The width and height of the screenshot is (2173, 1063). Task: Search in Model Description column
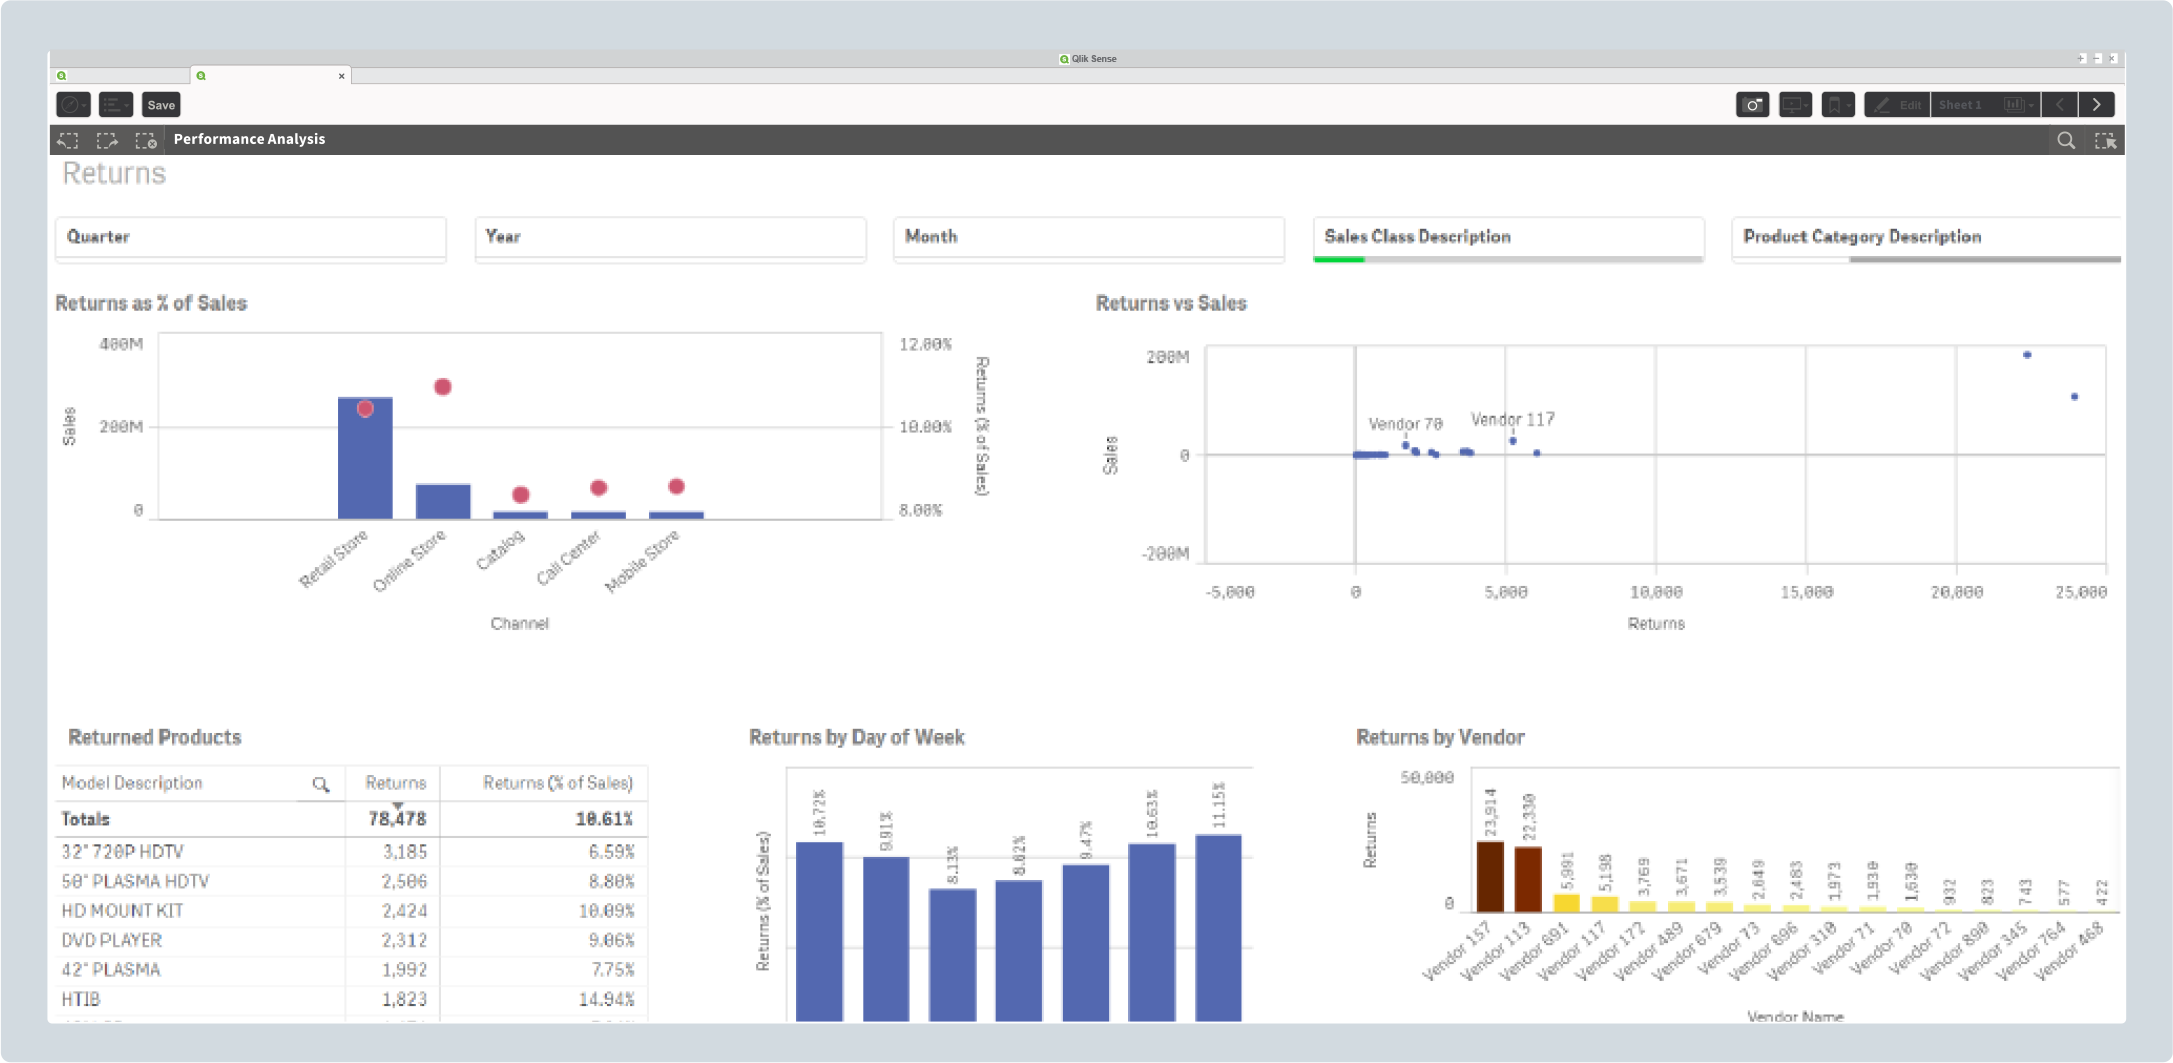pos(320,784)
